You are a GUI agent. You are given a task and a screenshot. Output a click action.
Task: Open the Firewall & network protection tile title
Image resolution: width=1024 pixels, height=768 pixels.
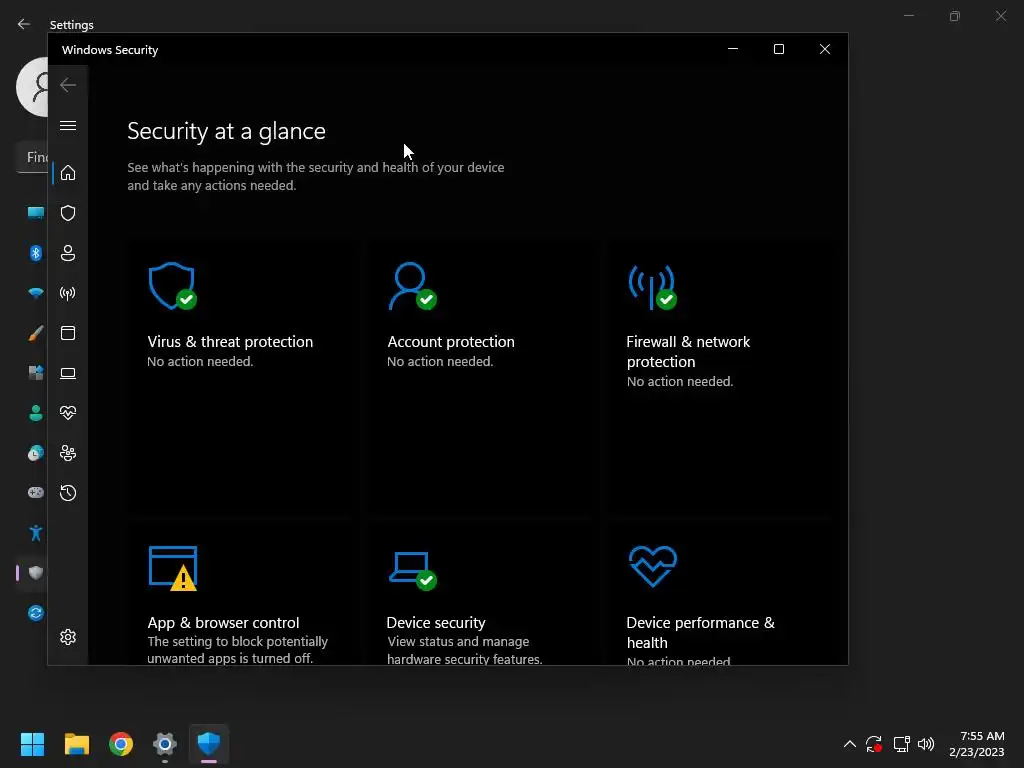click(688, 351)
